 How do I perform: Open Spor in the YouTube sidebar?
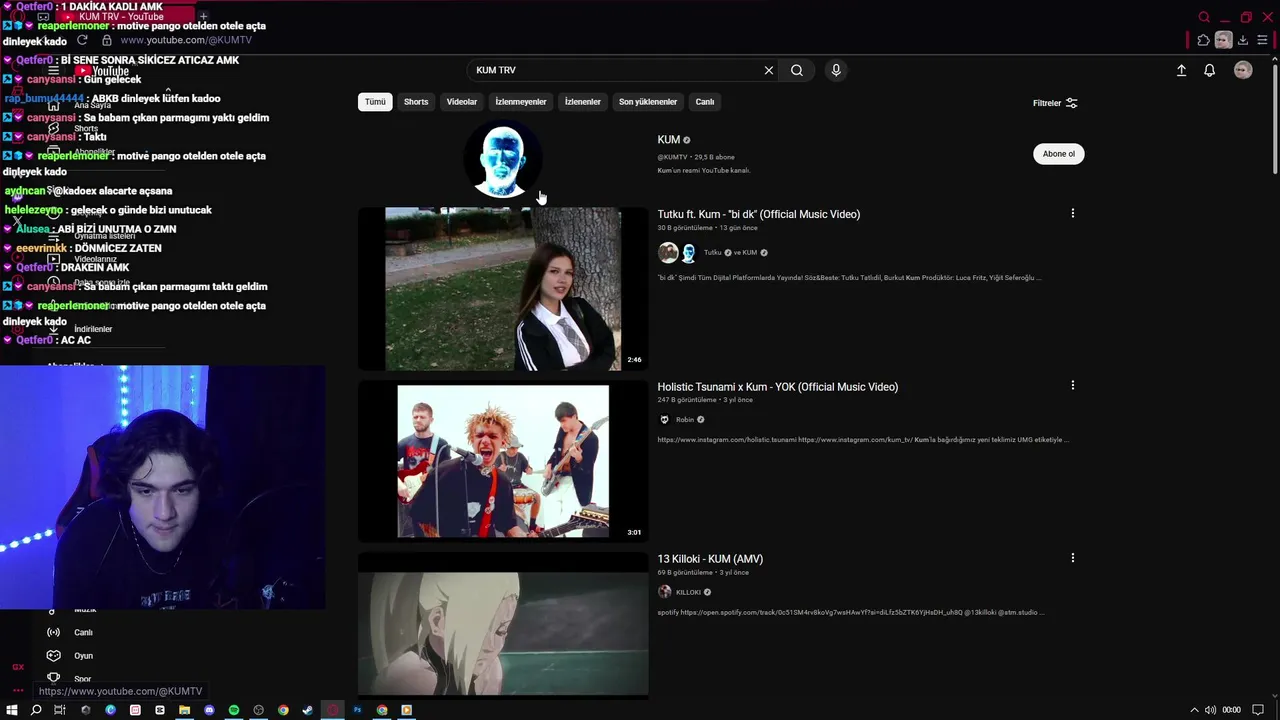pyautogui.click(x=82, y=679)
